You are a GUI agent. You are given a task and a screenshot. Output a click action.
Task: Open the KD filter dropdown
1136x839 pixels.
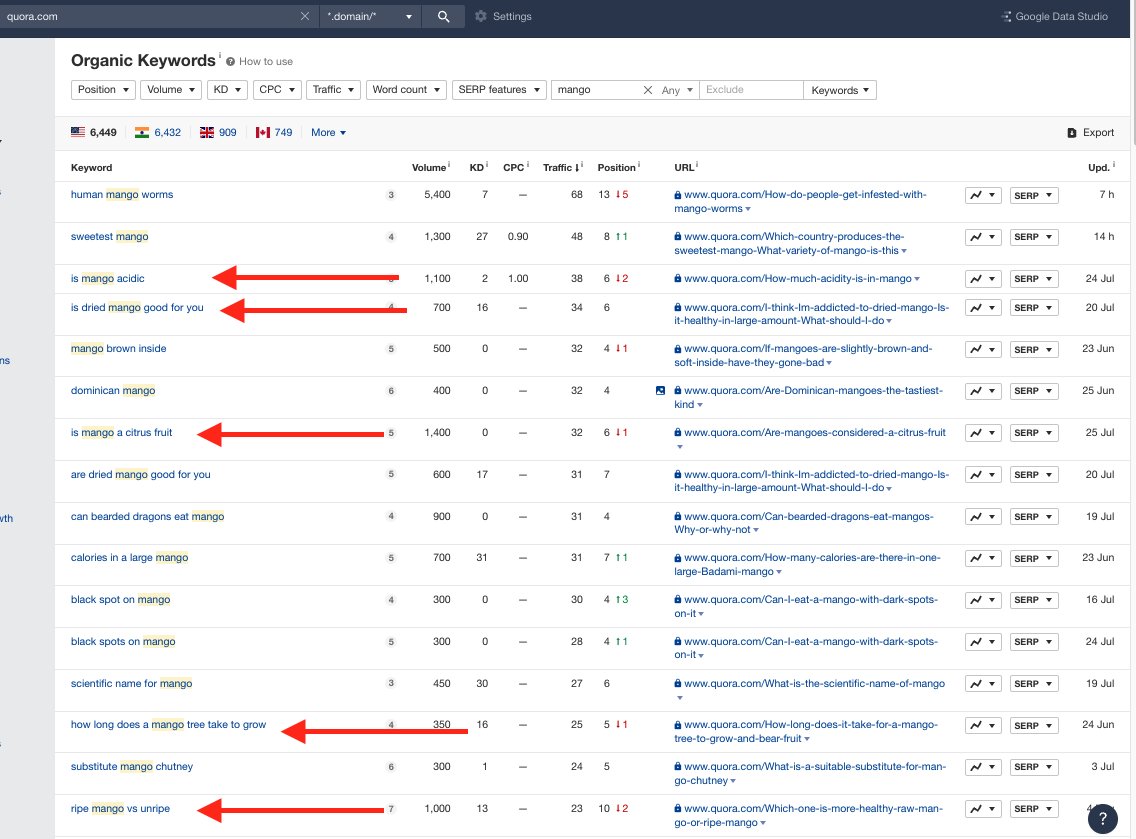pos(227,90)
